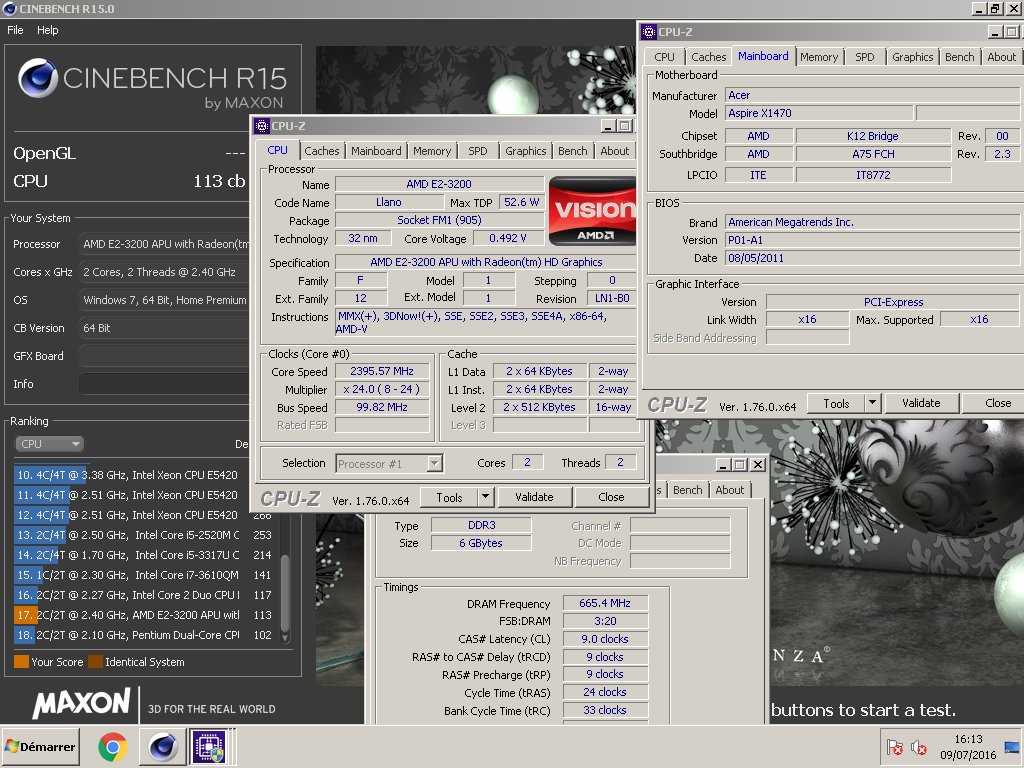Click Identical System legend swatch
The height and width of the screenshot is (768, 1024).
pyautogui.click(x=95, y=662)
